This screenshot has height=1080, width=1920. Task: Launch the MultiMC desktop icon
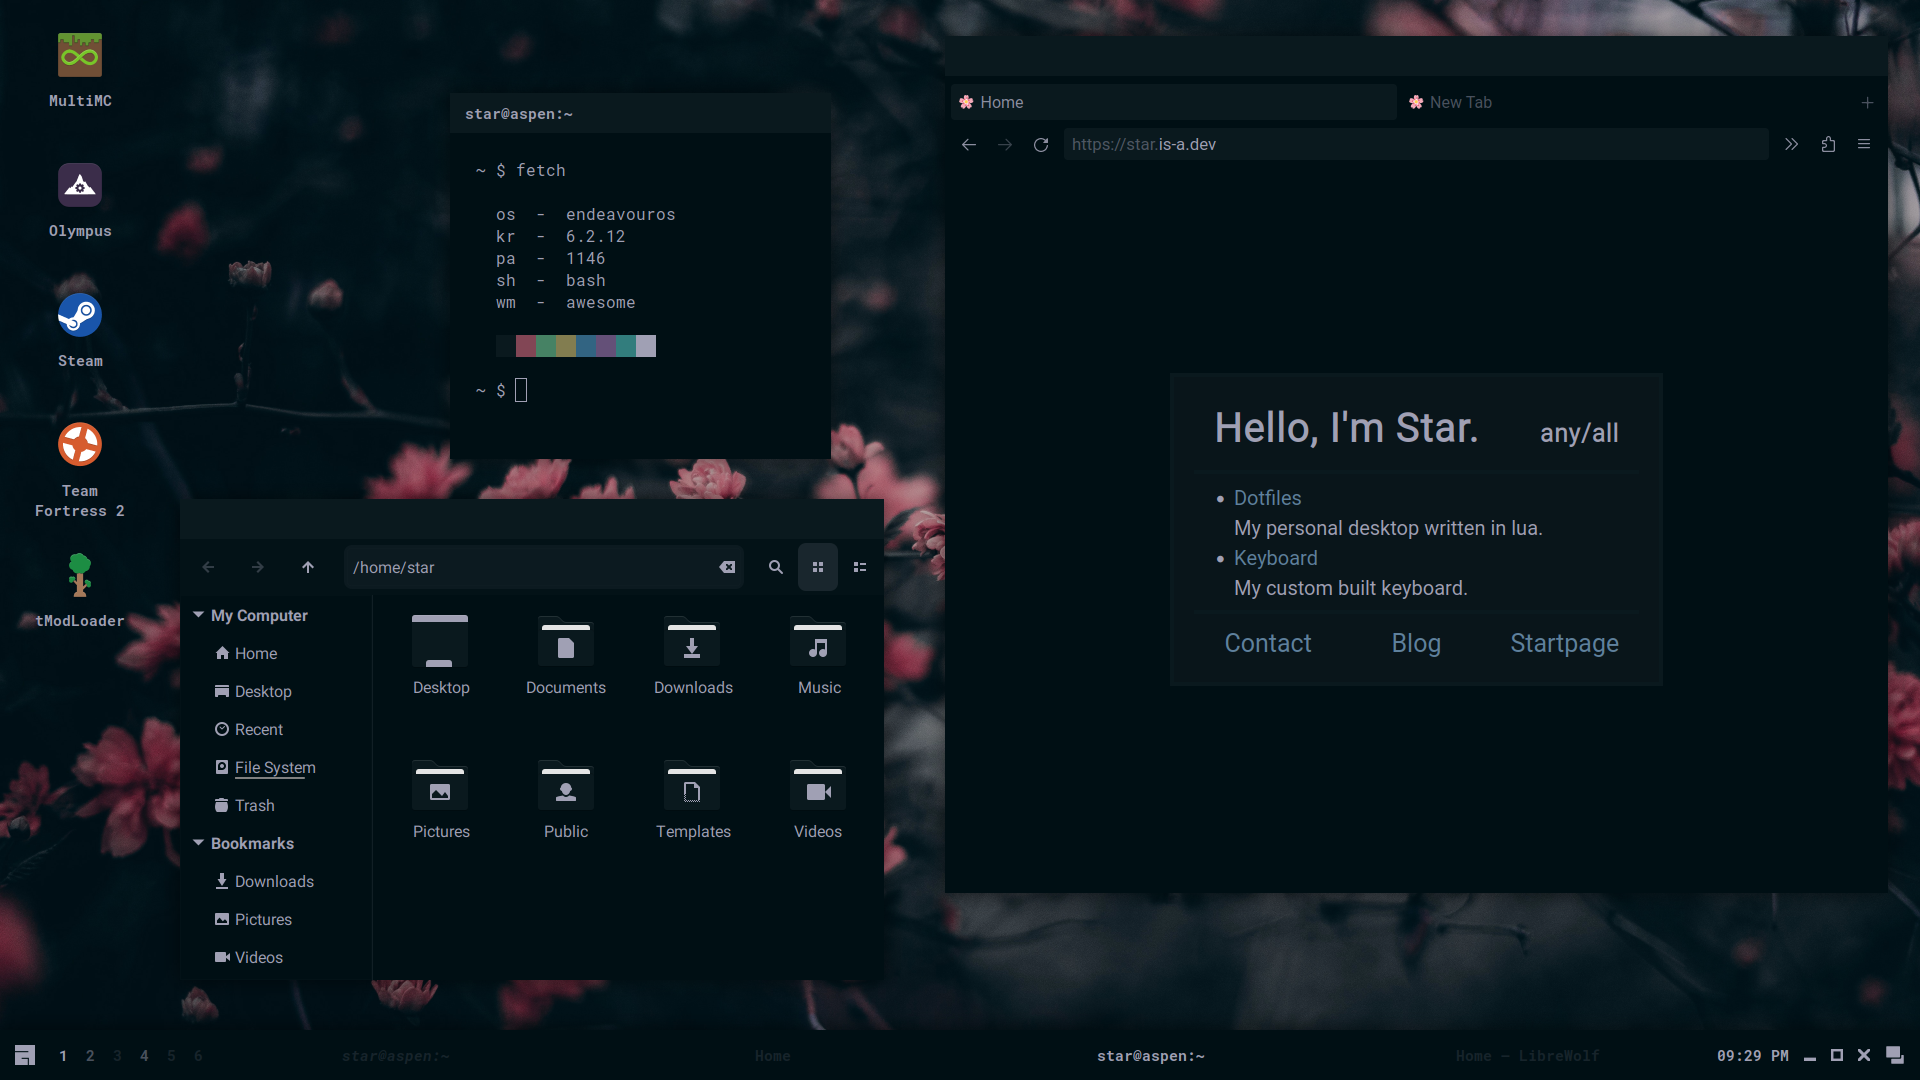tap(80, 56)
